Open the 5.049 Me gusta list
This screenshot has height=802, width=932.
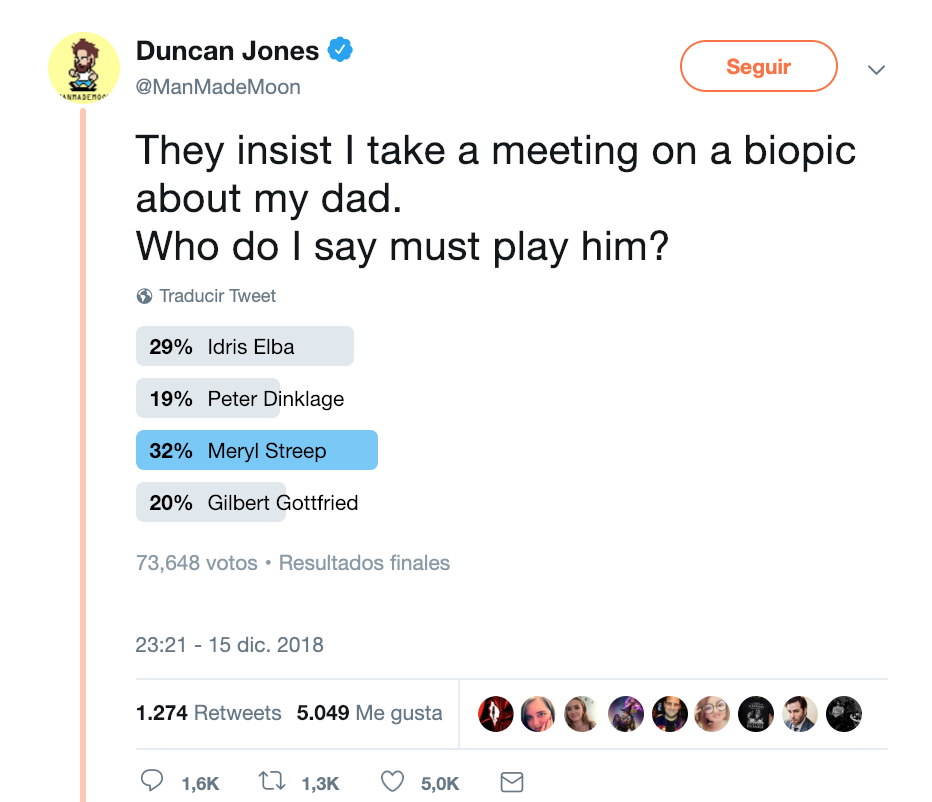pos(369,712)
